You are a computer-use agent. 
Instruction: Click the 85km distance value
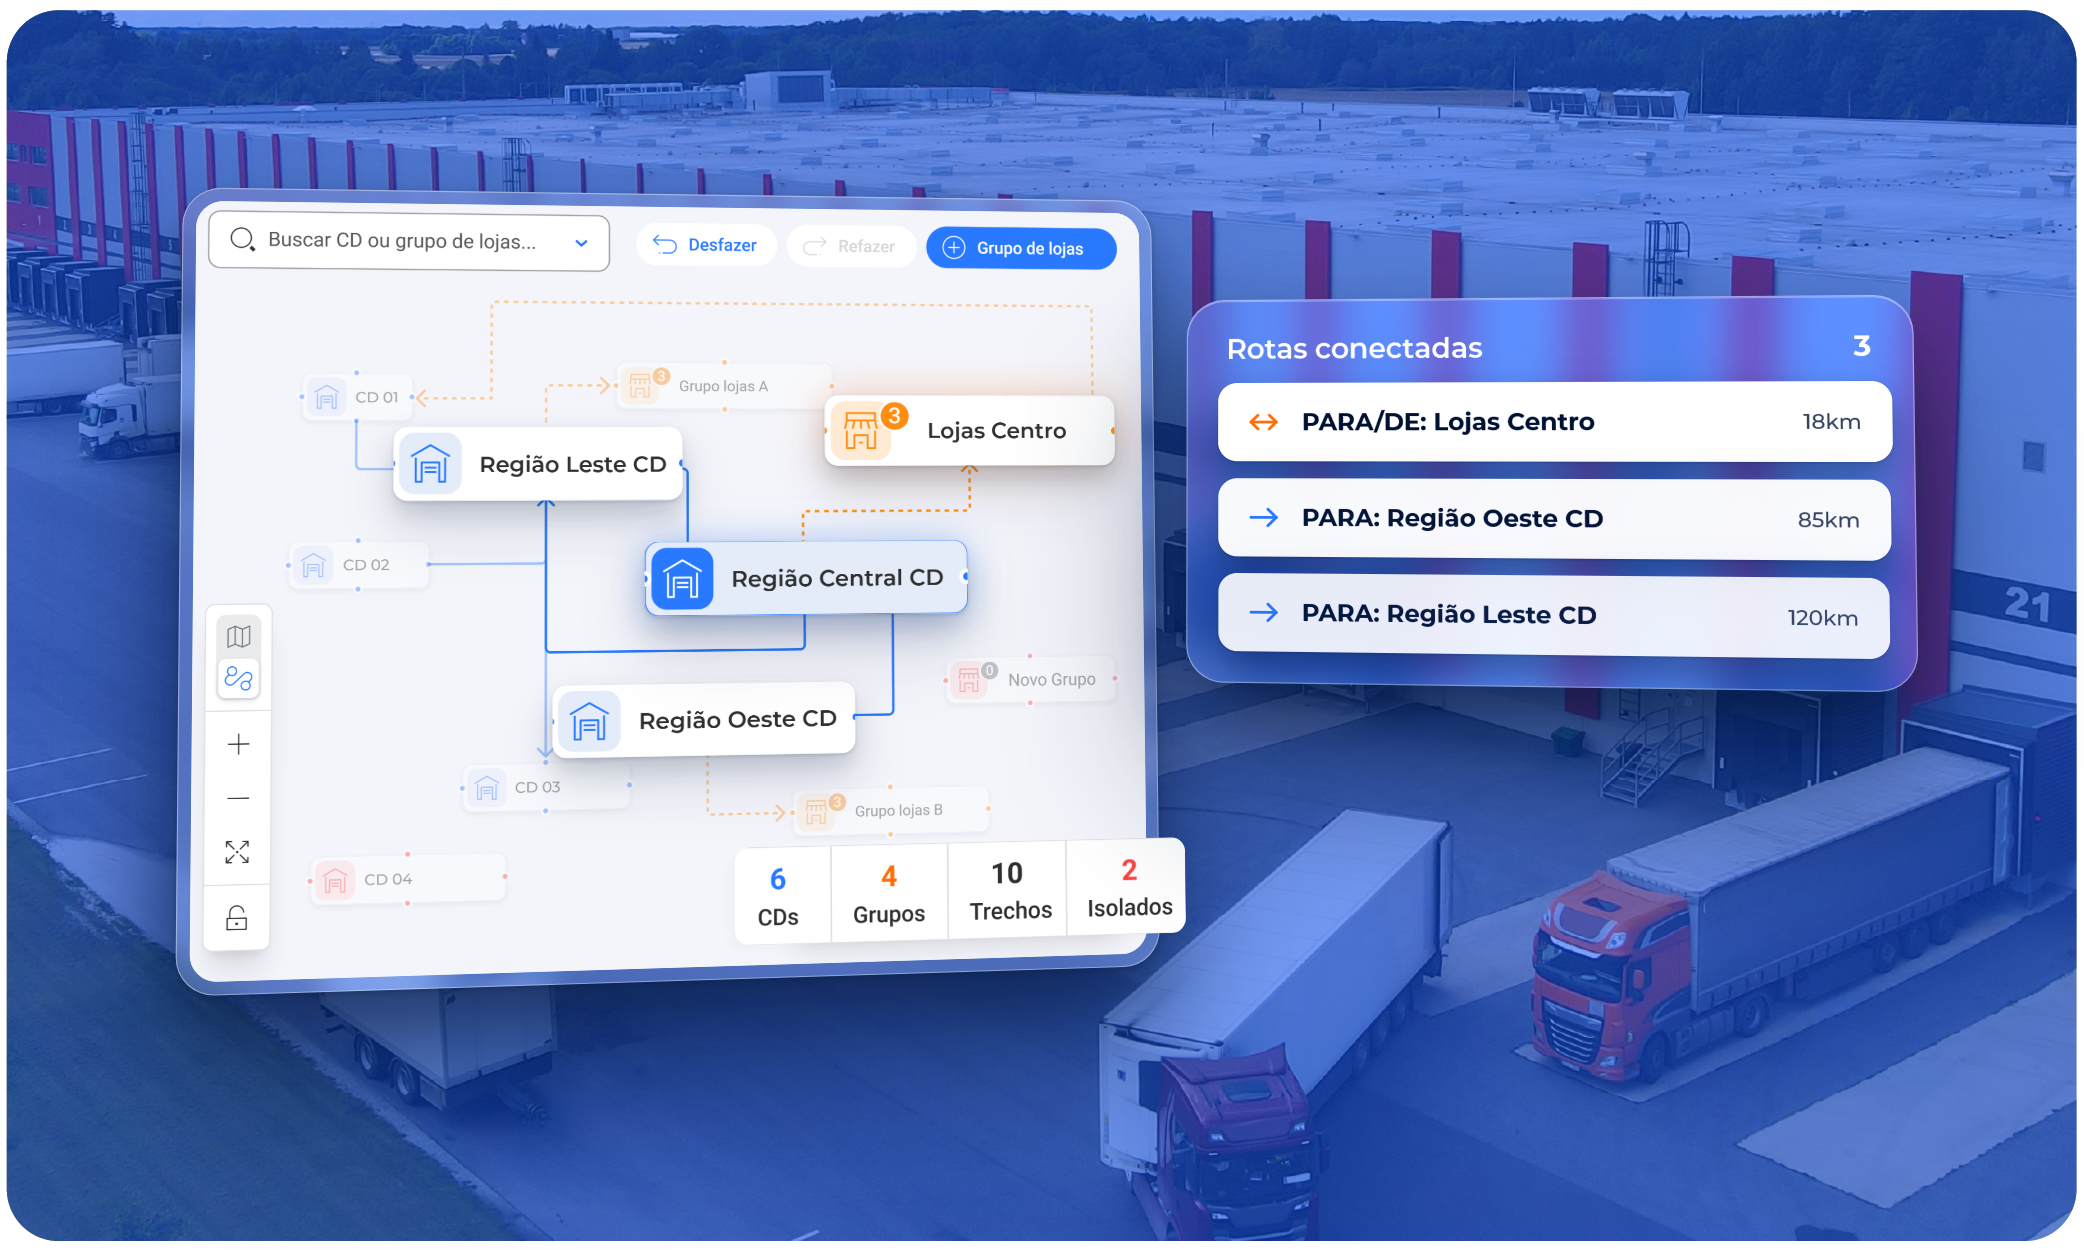pos(1828,520)
